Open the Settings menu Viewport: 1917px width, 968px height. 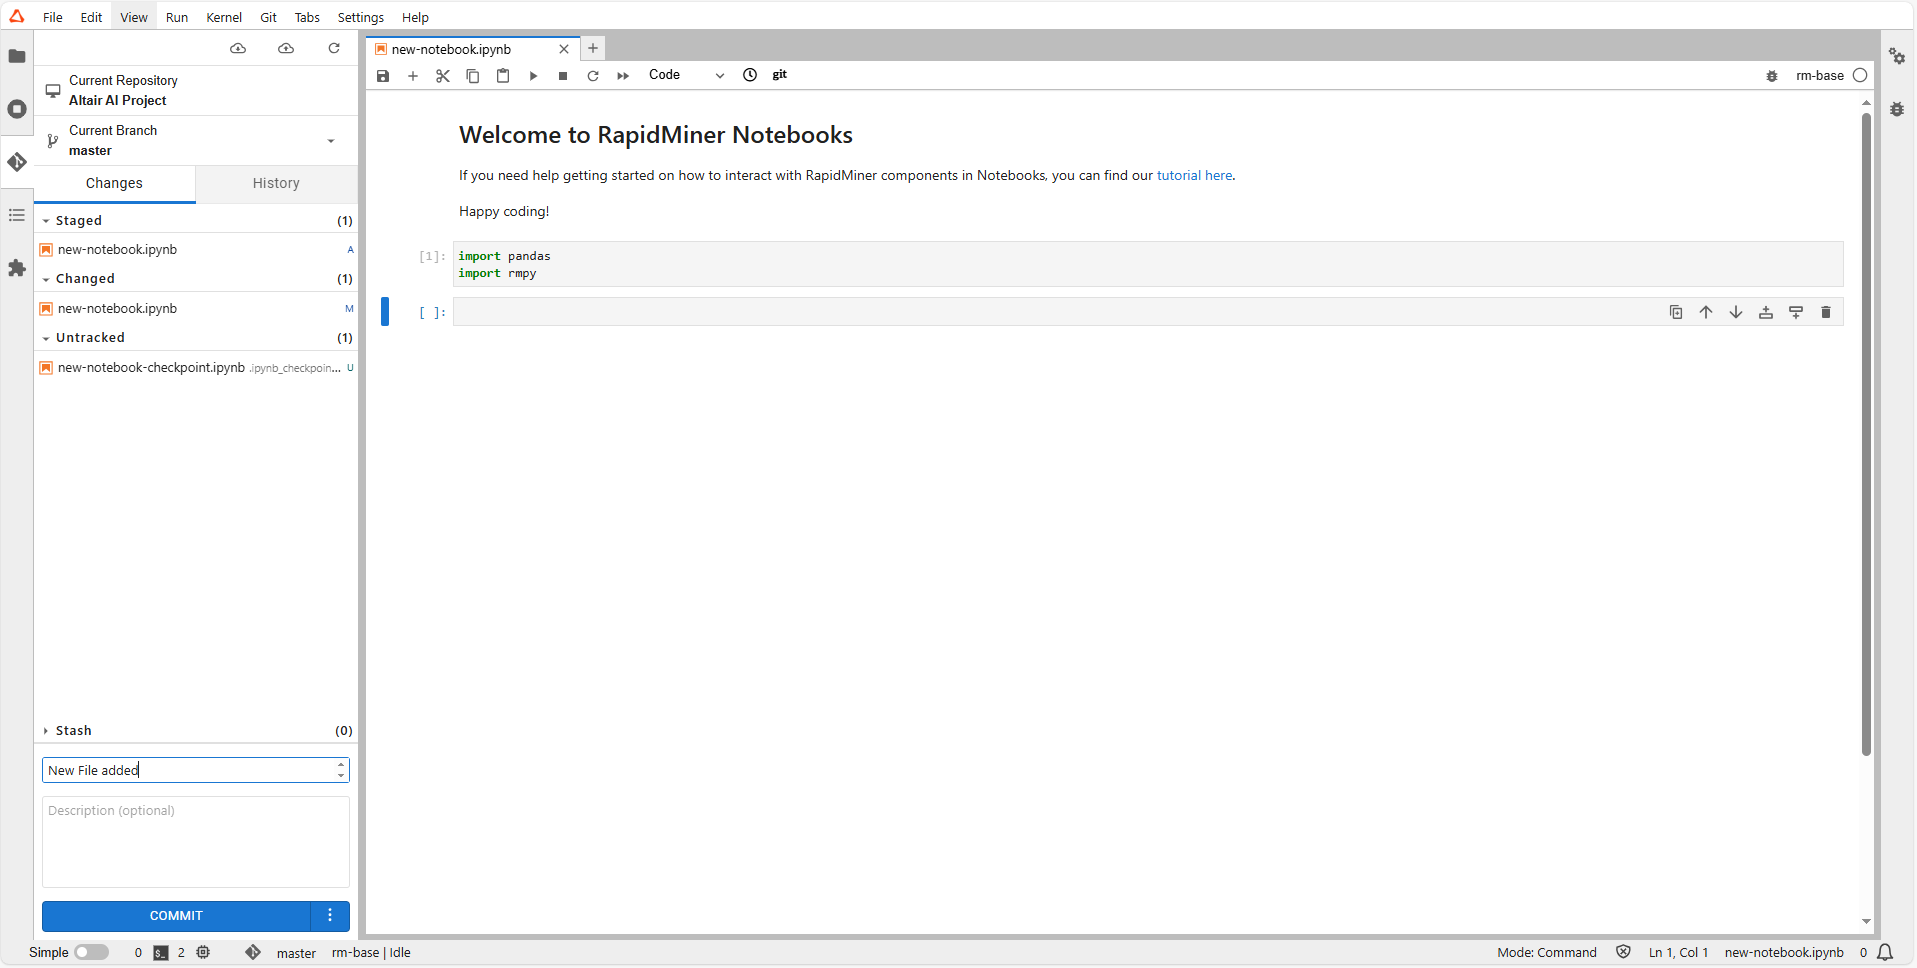361,17
